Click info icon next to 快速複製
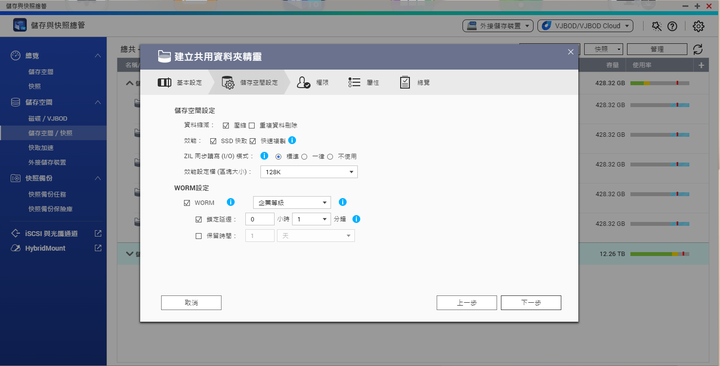This screenshot has width=720, height=366. (x=292, y=140)
